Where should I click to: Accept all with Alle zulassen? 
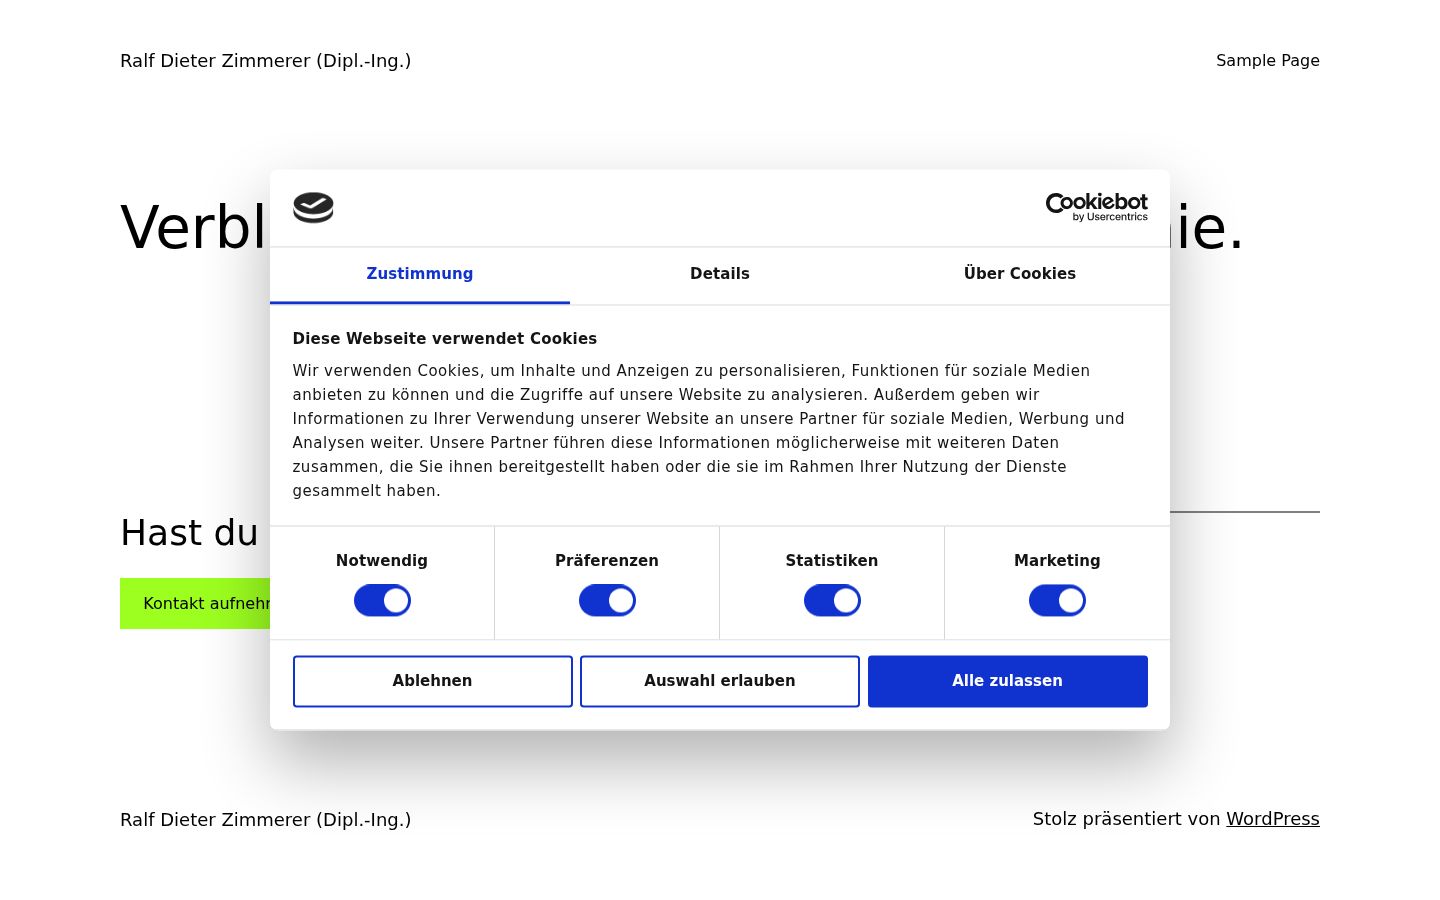pyautogui.click(x=1008, y=681)
